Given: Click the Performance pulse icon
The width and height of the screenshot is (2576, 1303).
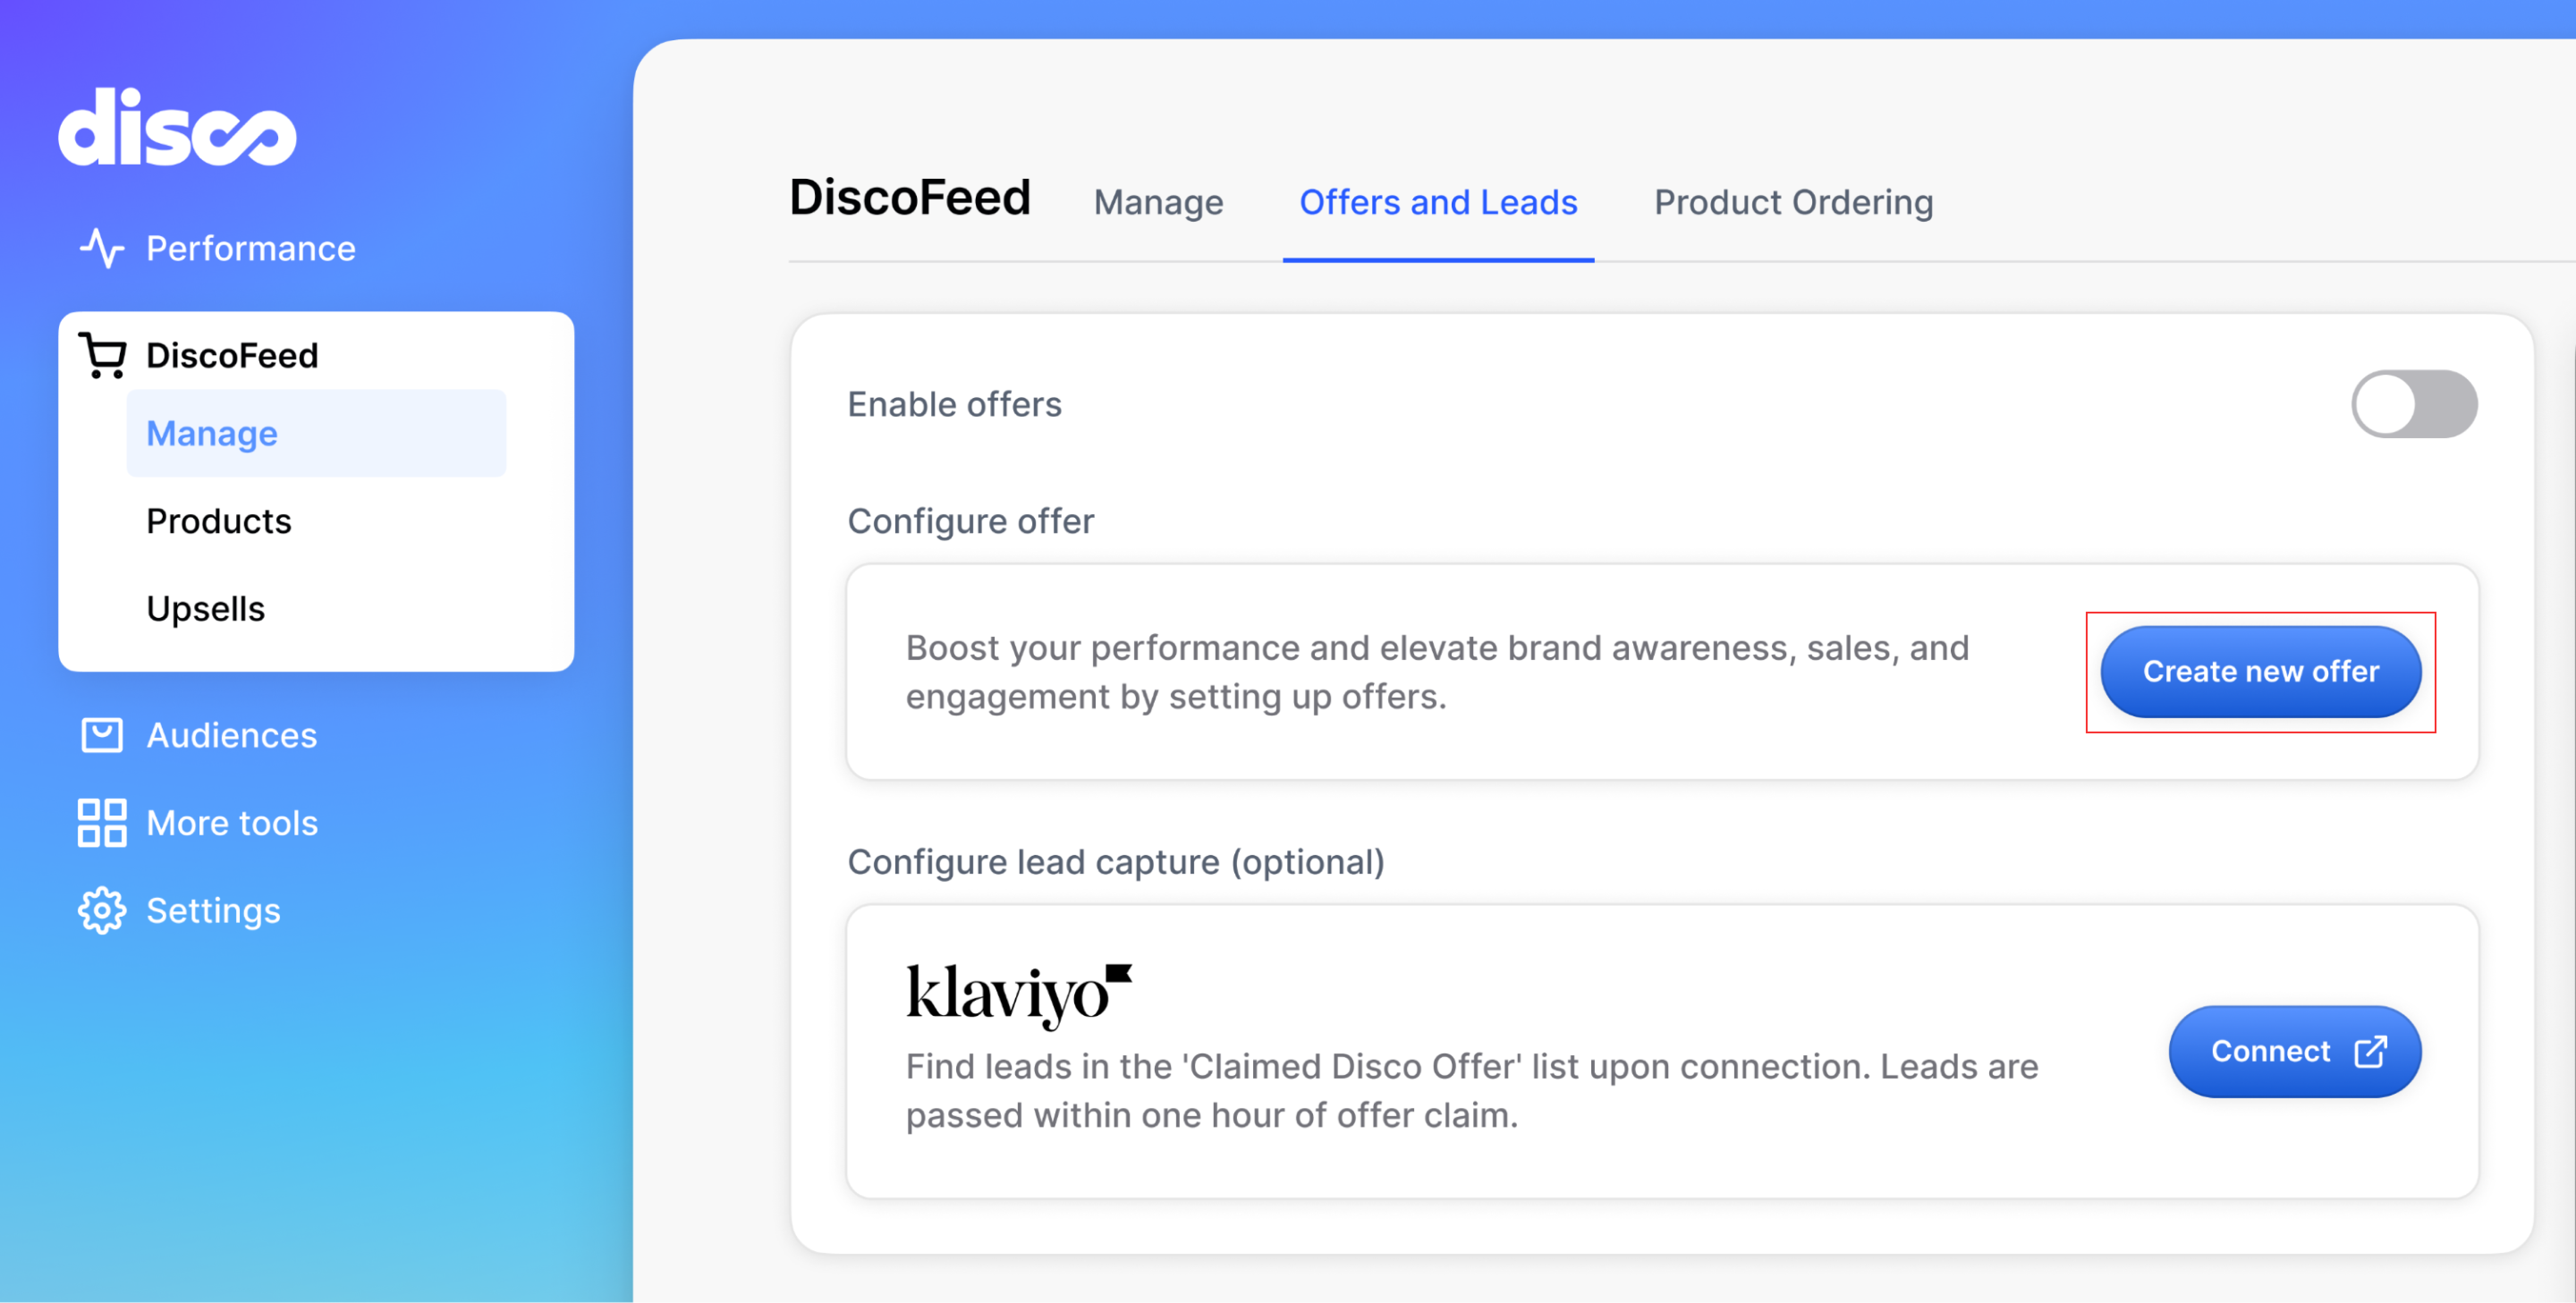Looking at the screenshot, I should click(x=102, y=248).
